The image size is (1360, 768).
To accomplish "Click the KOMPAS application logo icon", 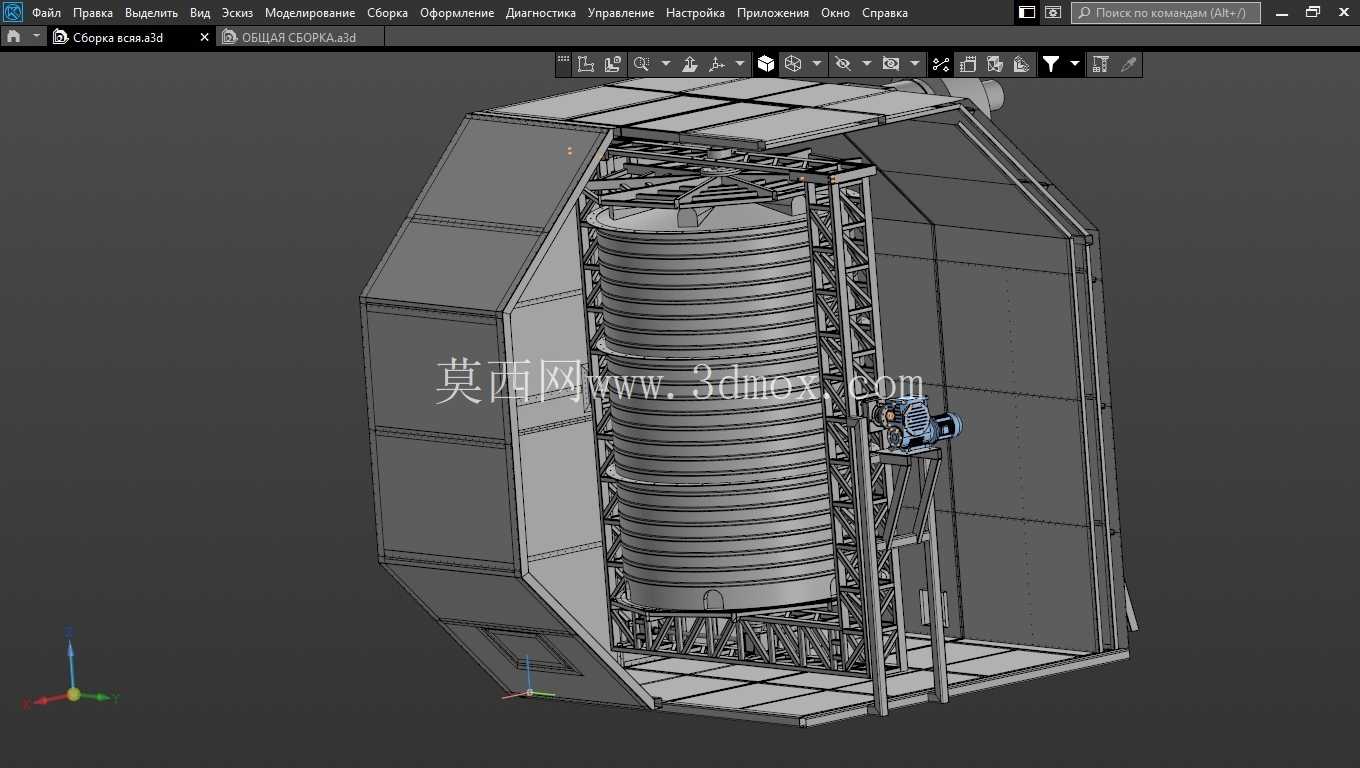I will coord(13,13).
